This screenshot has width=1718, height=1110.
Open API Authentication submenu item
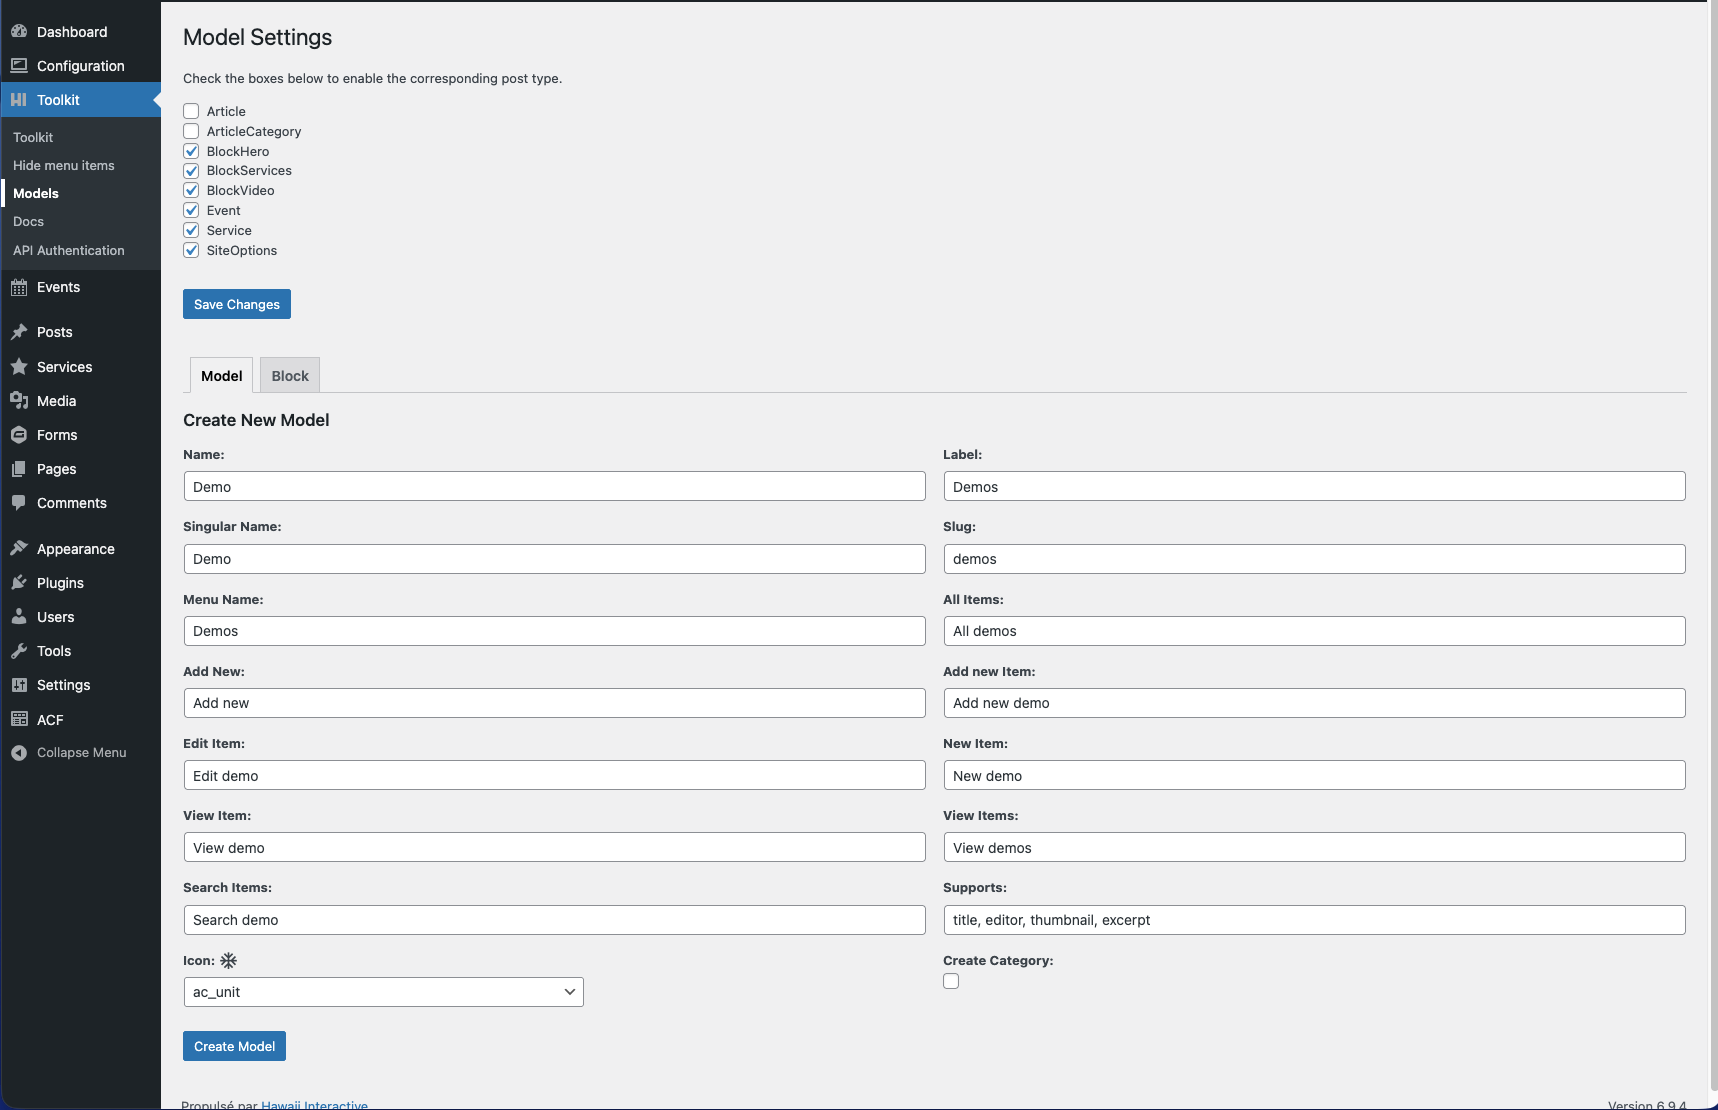pos(69,251)
